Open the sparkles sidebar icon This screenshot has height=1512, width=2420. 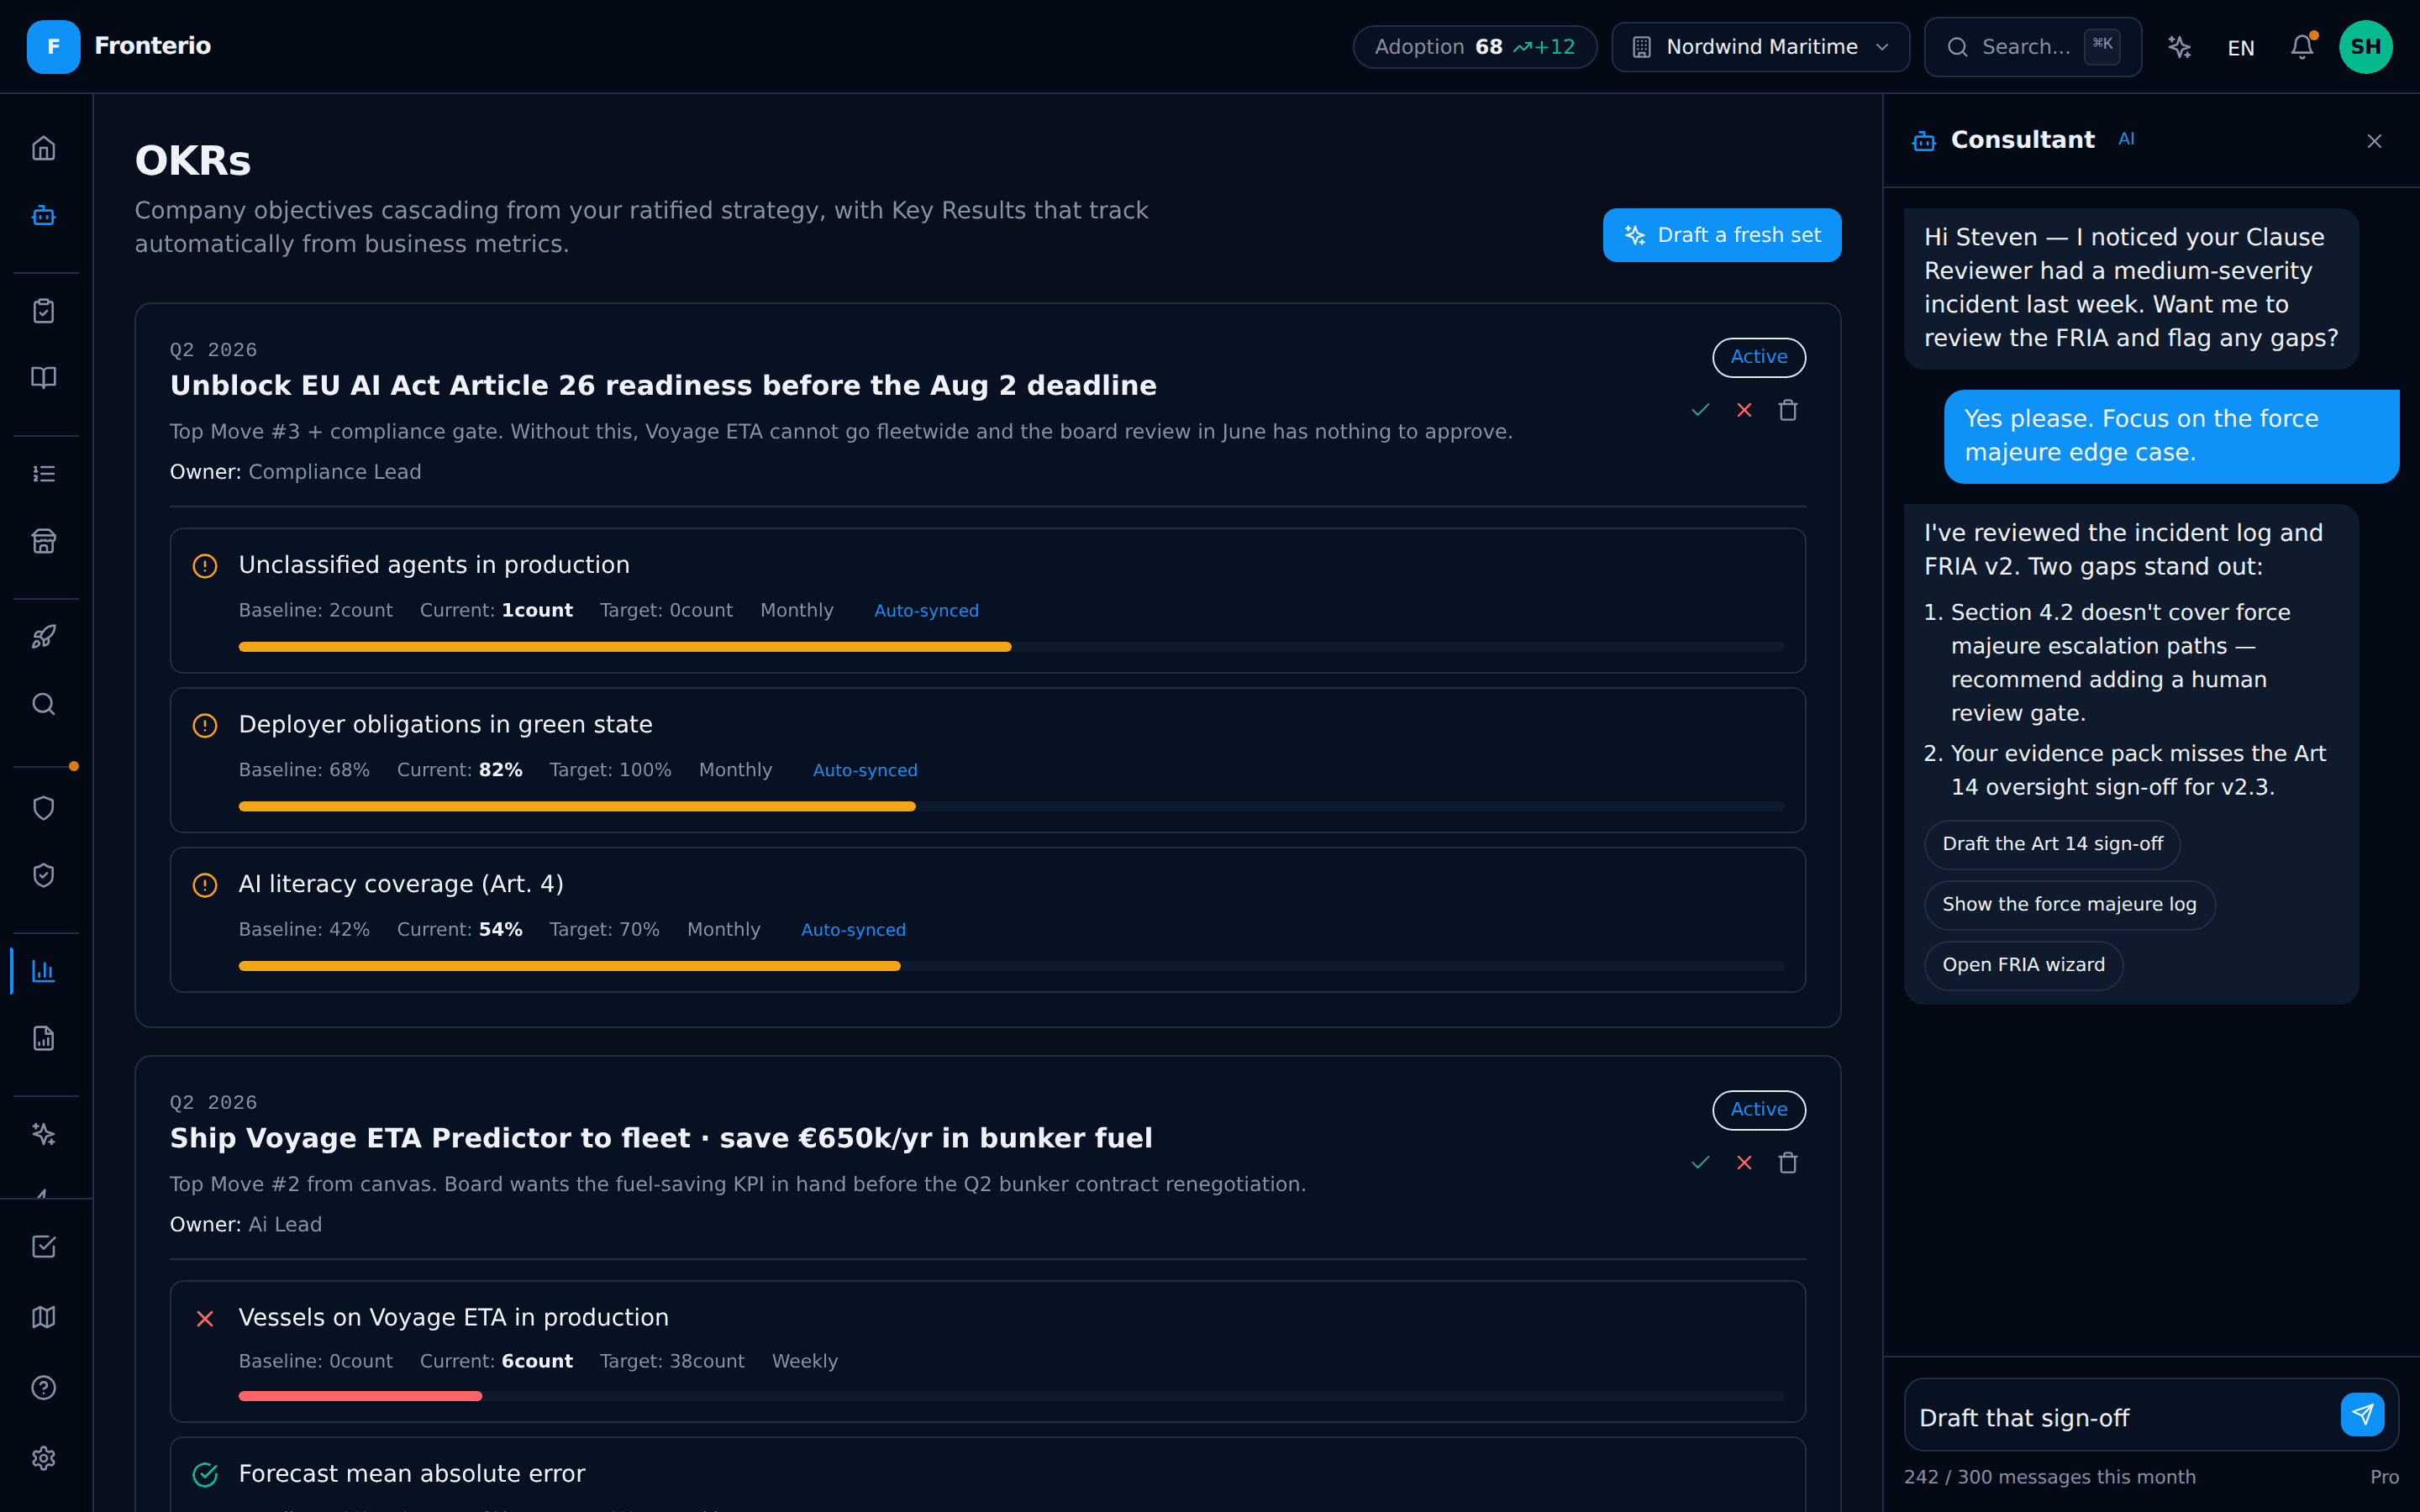pyautogui.click(x=43, y=1134)
